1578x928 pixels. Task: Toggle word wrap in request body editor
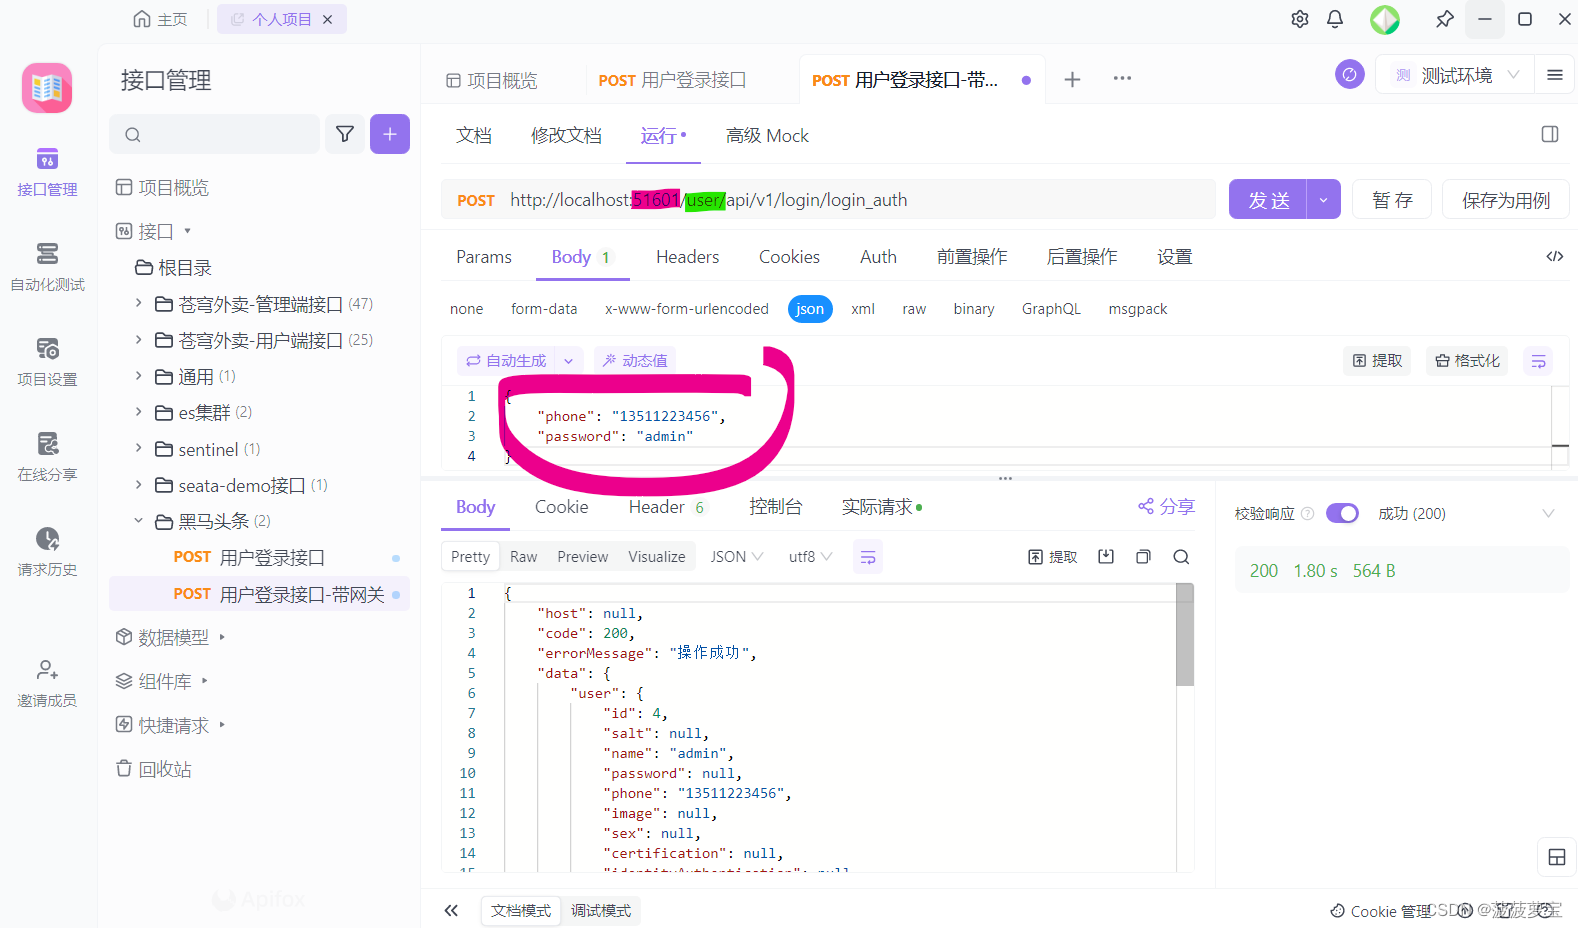pyautogui.click(x=1539, y=361)
